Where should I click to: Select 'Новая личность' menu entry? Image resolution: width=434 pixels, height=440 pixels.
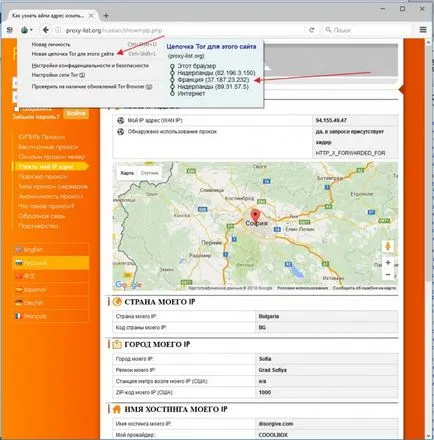pyautogui.click(x=51, y=44)
